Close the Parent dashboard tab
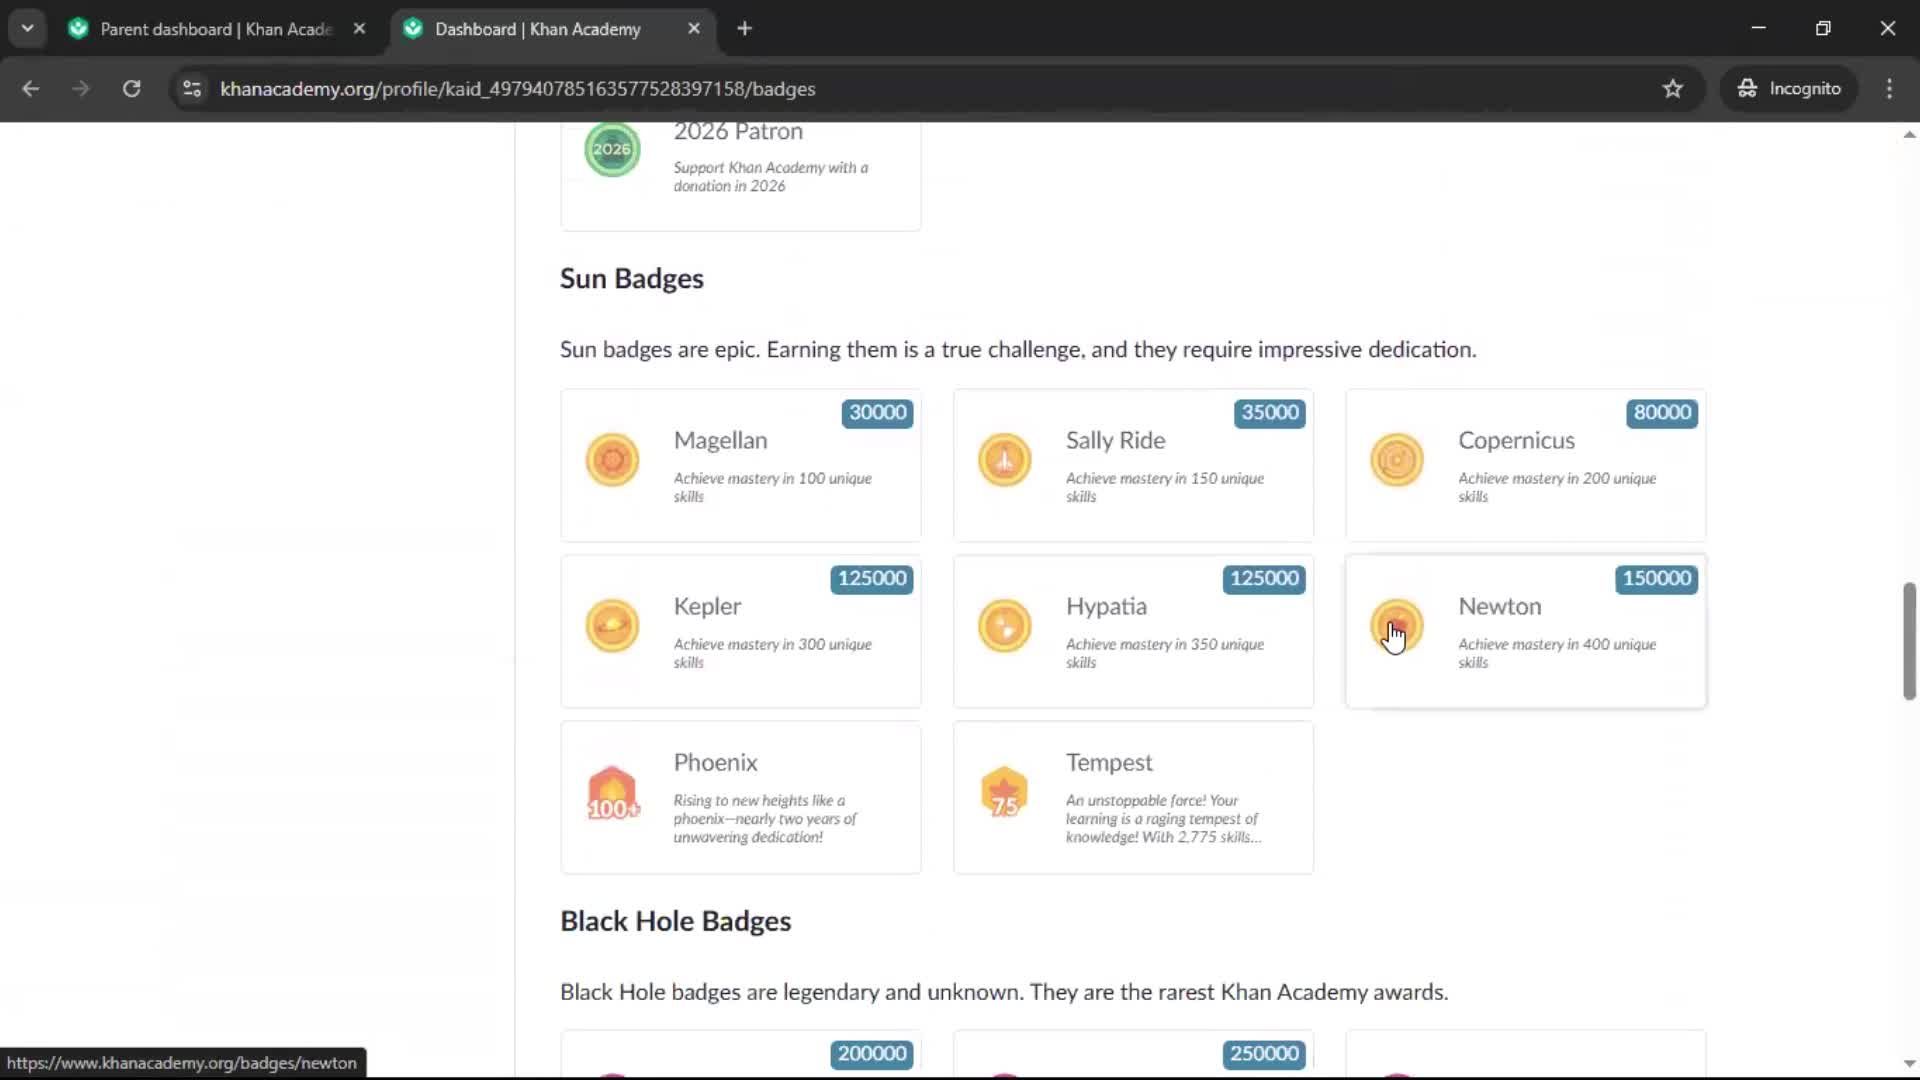Screen dimensions: 1920x1080 click(359, 29)
